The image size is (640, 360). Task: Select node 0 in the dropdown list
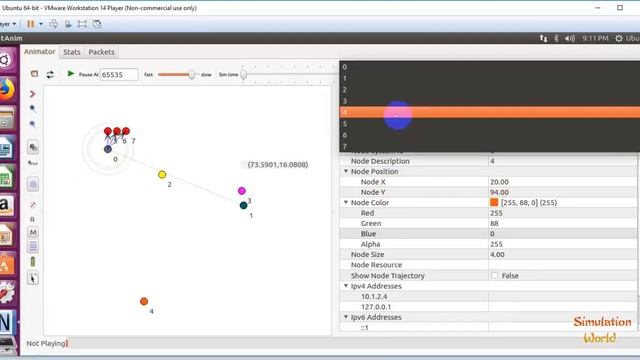coord(489,67)
